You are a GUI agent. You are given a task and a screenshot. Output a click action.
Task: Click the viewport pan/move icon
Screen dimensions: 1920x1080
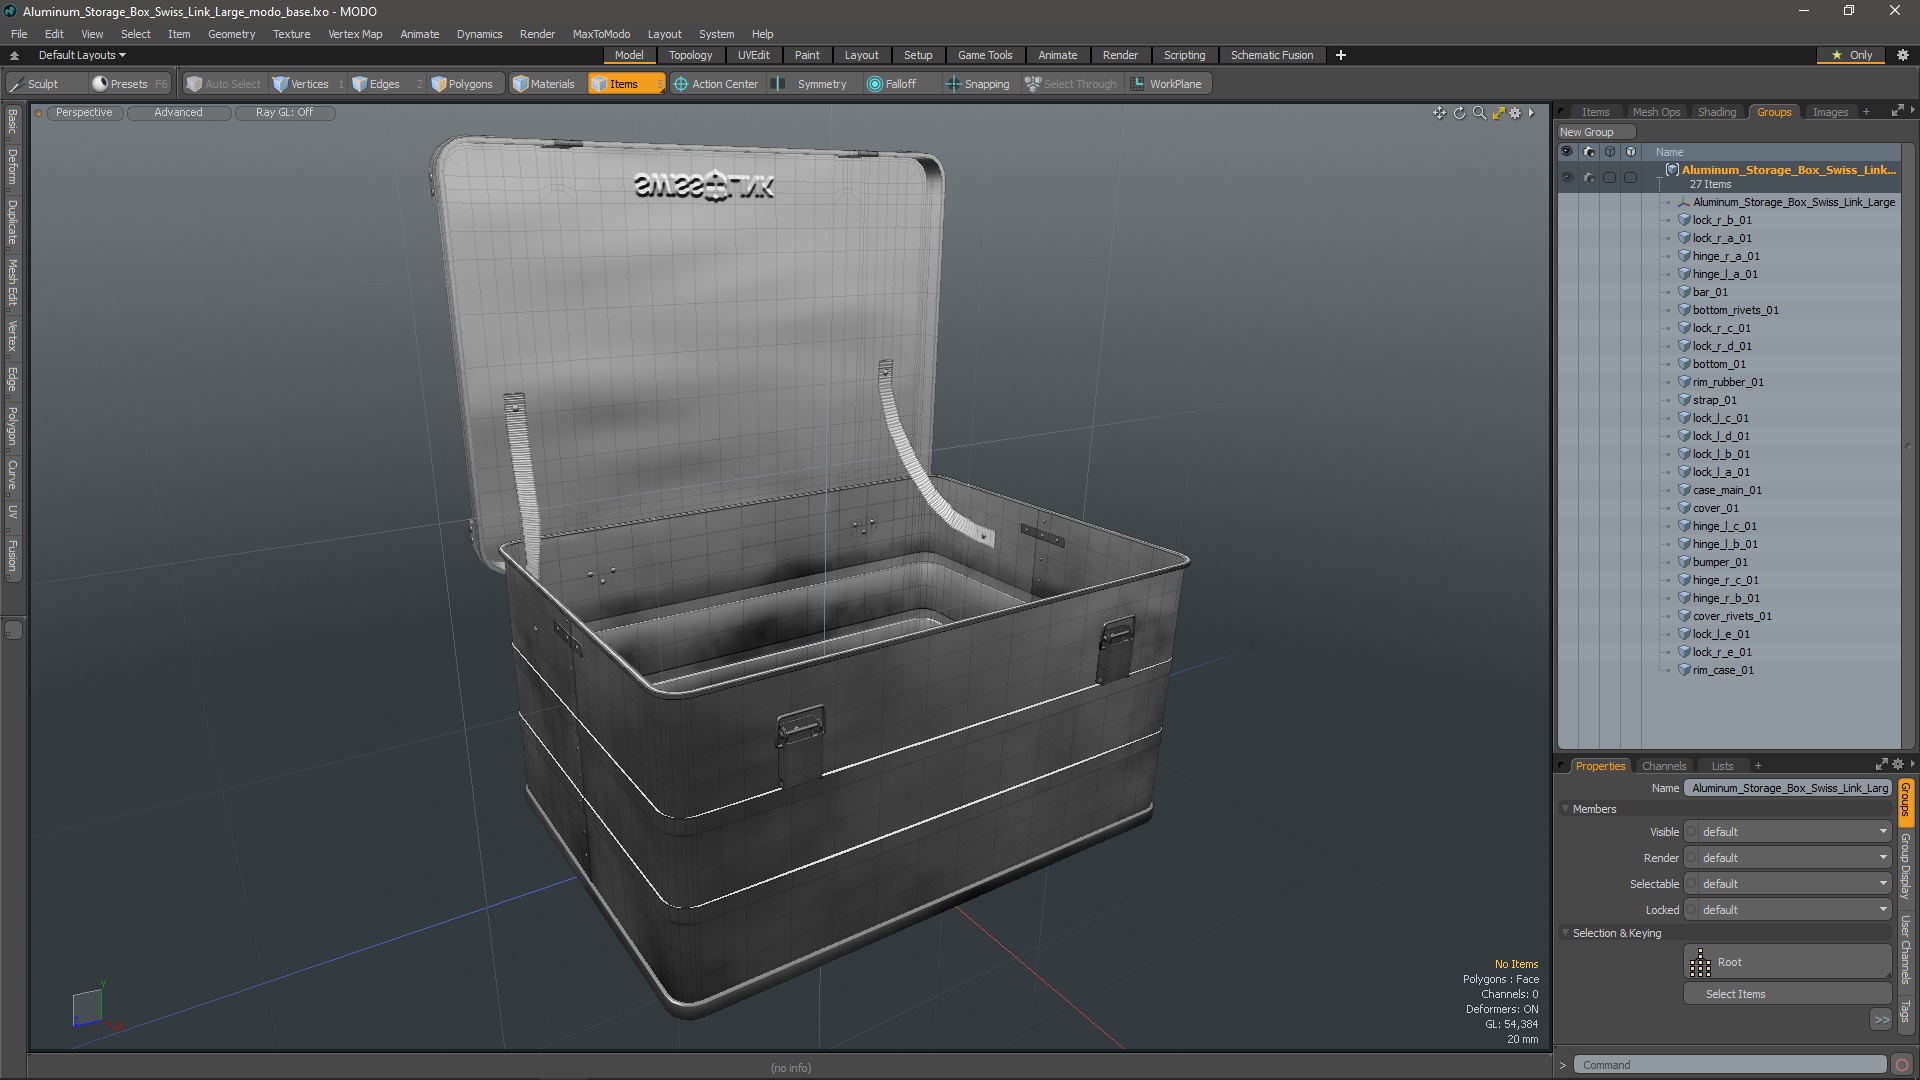(1439, 113)
